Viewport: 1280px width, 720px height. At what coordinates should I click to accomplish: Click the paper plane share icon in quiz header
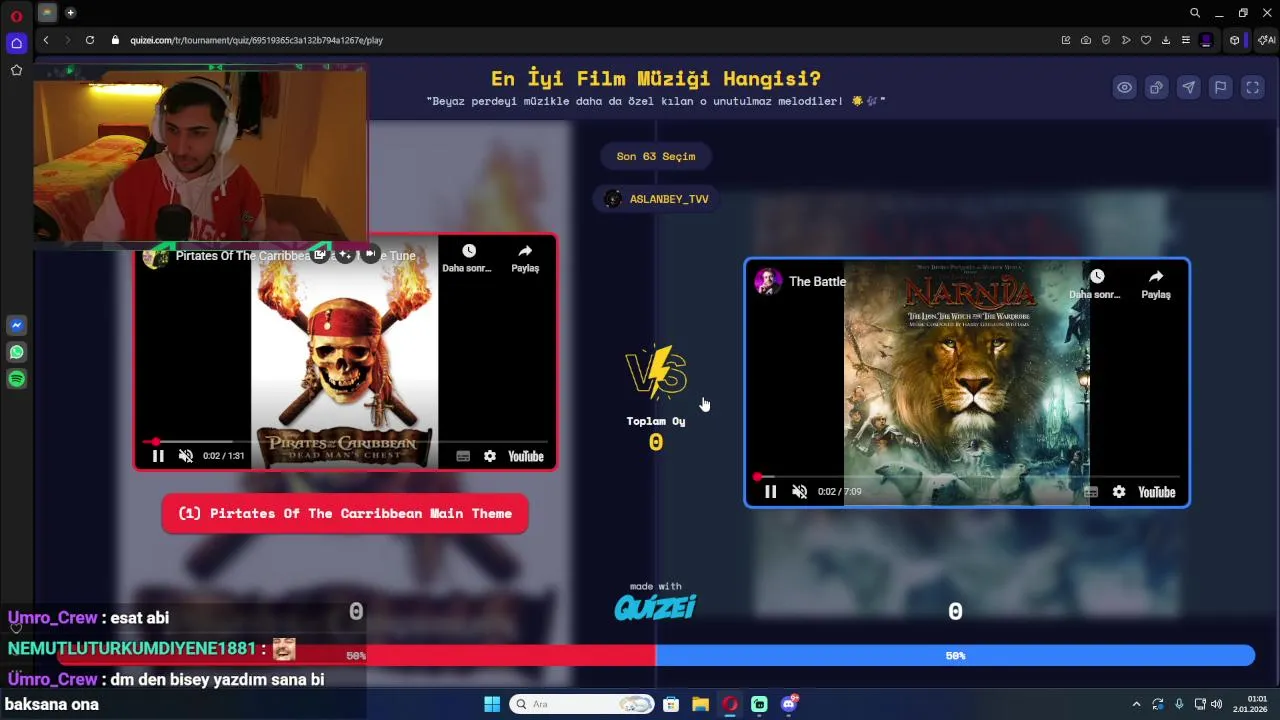click(x=1189, y=88)
